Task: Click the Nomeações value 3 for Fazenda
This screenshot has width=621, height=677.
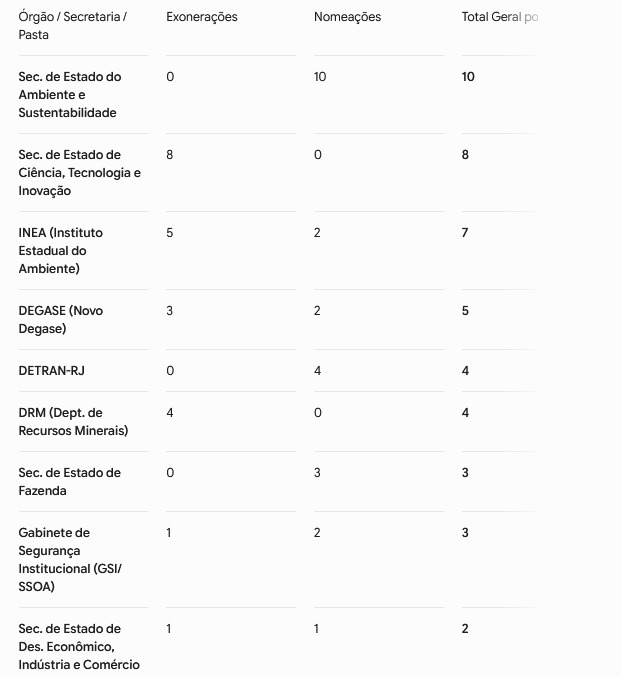Action: point(317,472)
